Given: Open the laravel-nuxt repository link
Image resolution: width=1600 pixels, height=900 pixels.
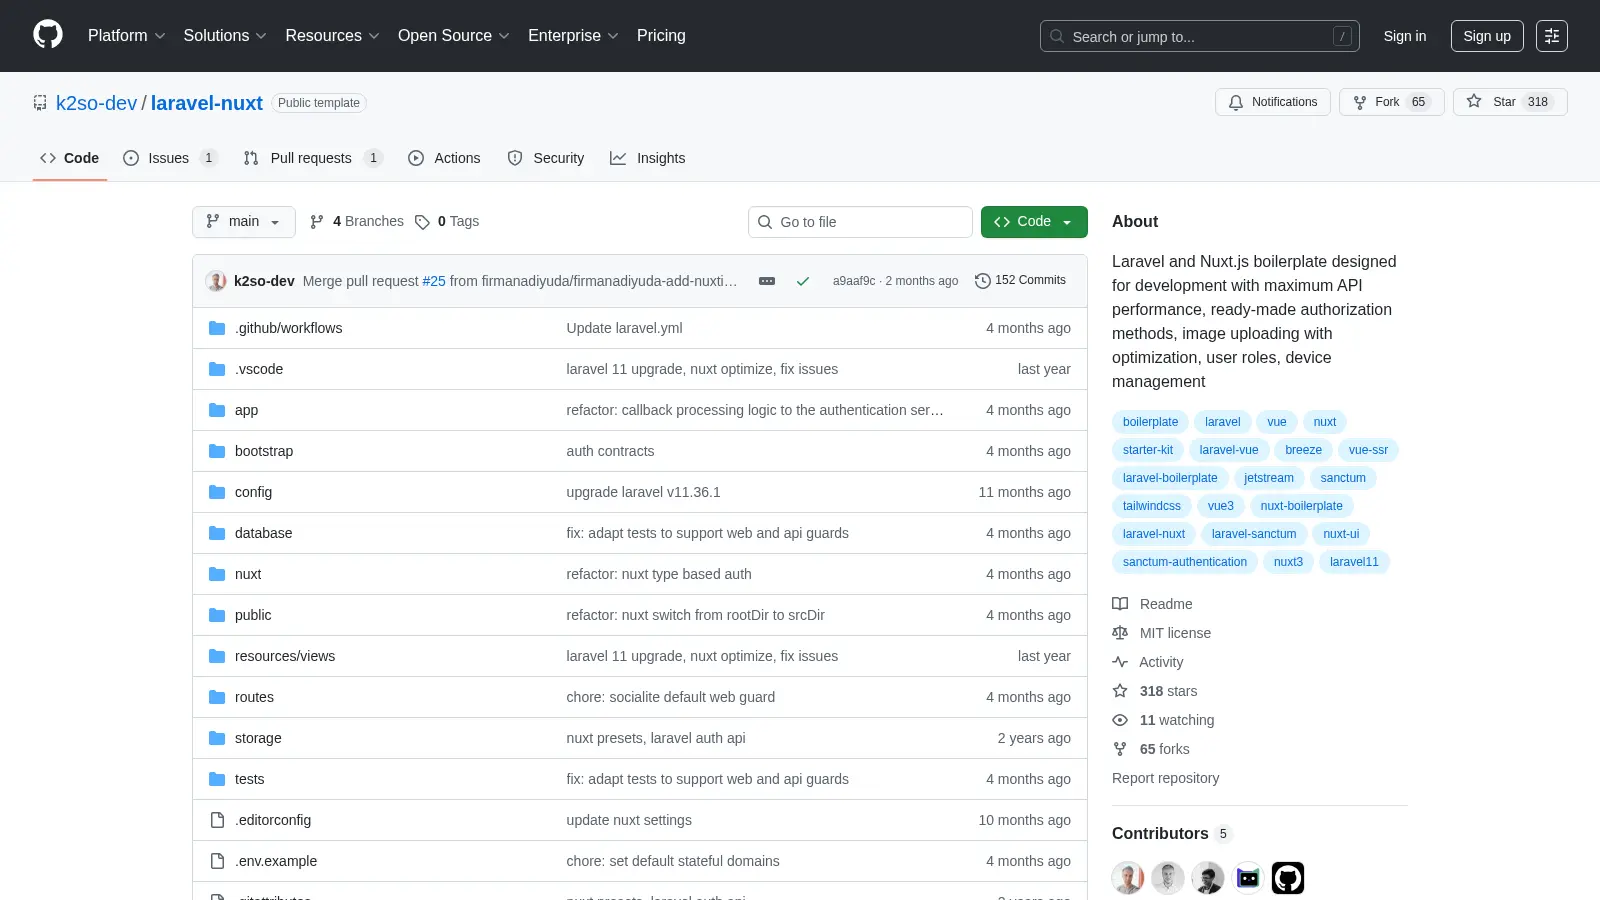Looking at the screenshot, I should (207, 103).
